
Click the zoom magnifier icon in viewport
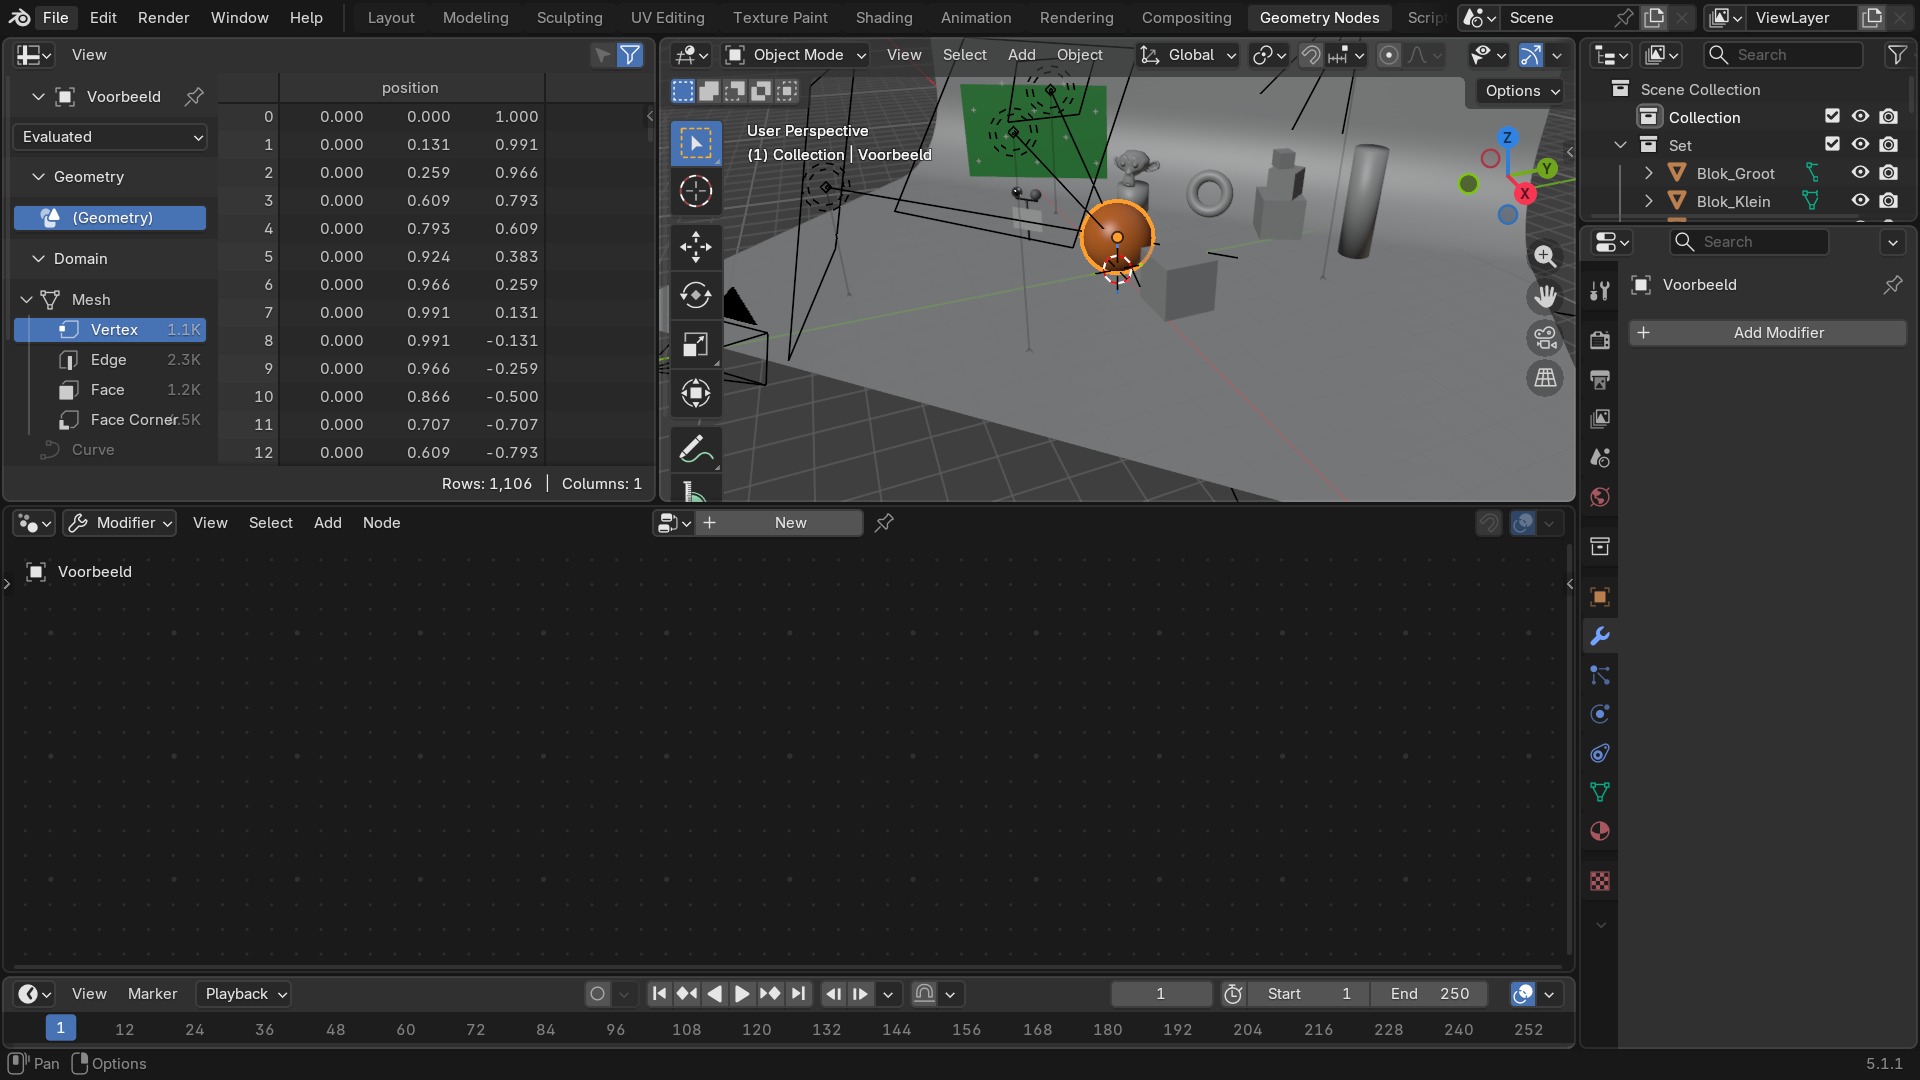[1545, 256]
